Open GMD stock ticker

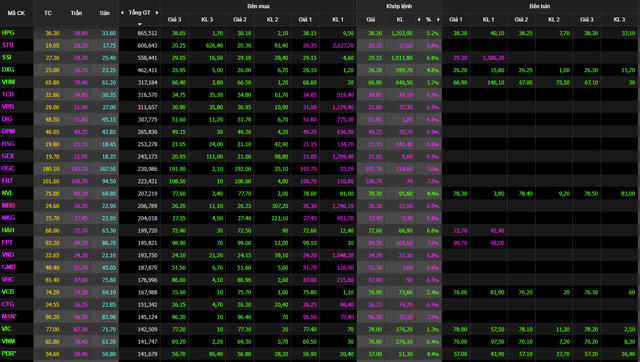click(x=8, y=267)
